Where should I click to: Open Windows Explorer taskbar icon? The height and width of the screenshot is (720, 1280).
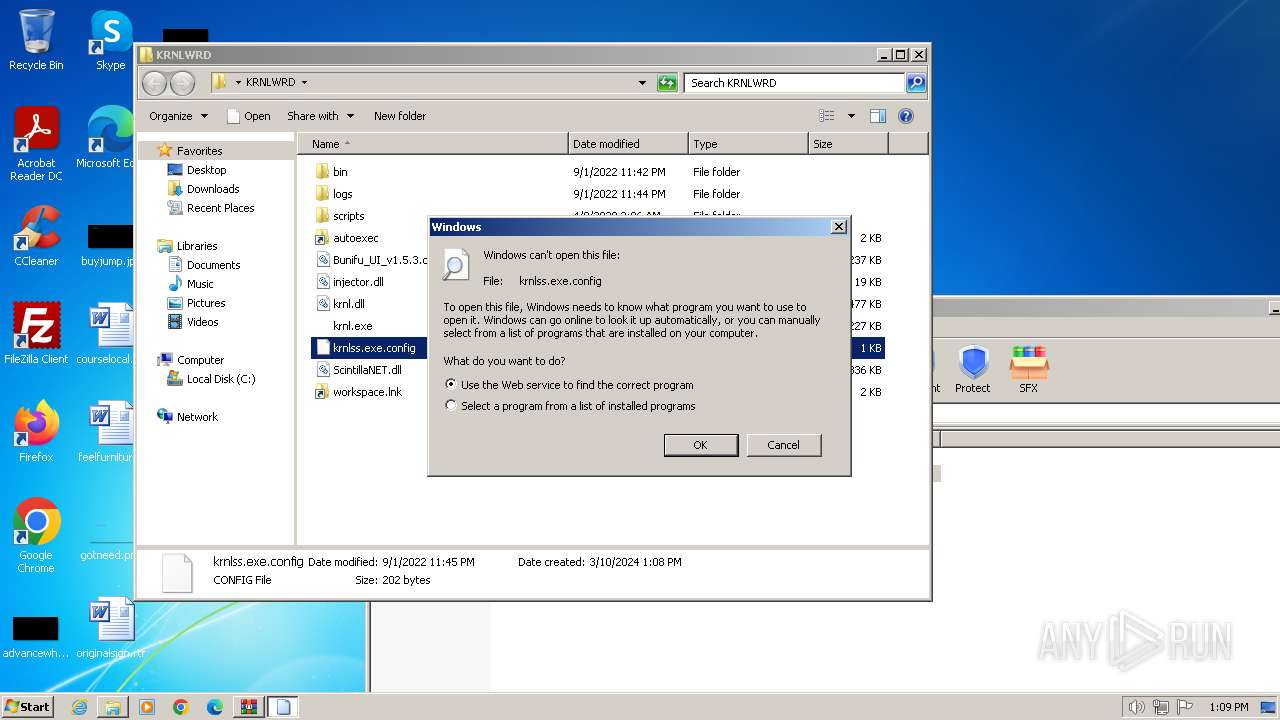(113, 707)
